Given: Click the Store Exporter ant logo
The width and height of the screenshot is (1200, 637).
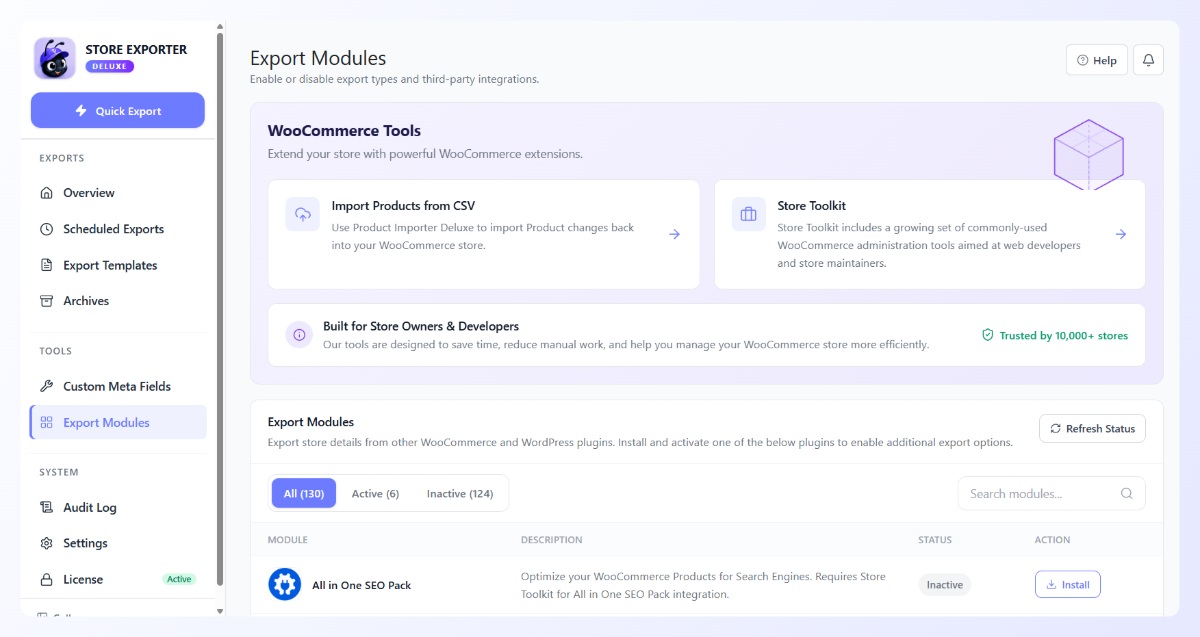Looking at the screenshot, I should pyautogui.click(x=54, y=58).
